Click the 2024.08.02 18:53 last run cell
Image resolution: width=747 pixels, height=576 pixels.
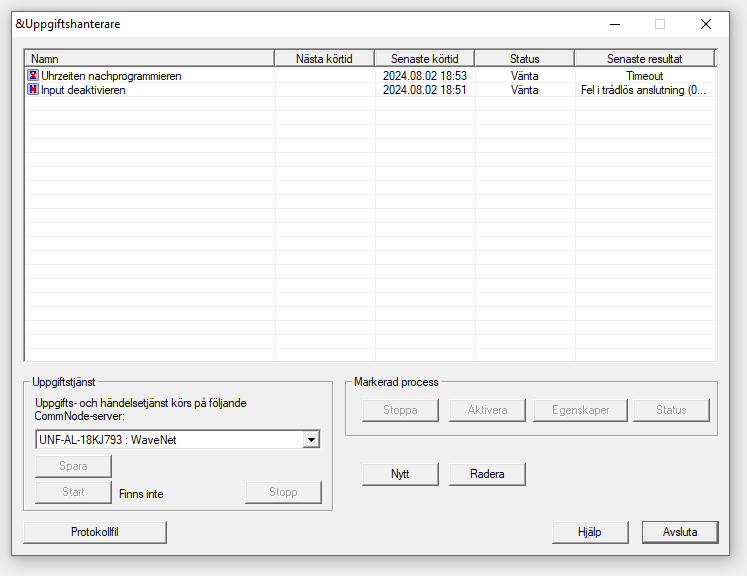[x=425, y=76]
